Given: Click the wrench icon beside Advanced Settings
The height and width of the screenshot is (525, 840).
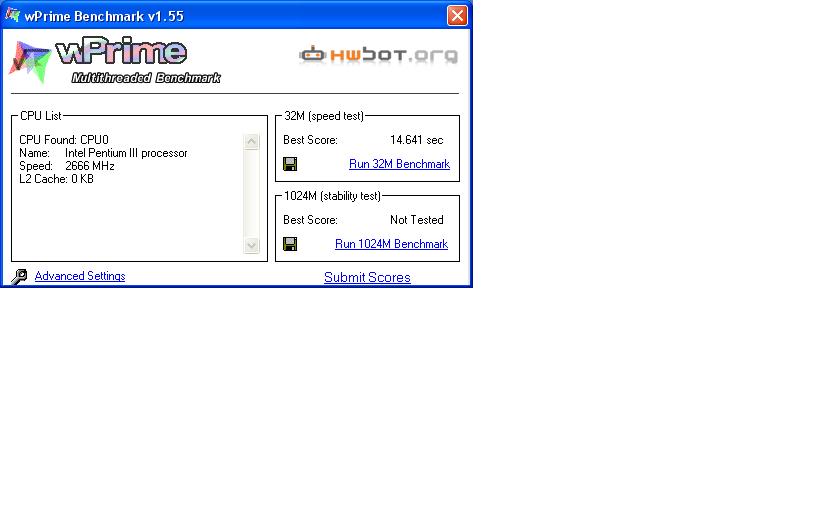Looking at the screenshot, I should (19, 276).
